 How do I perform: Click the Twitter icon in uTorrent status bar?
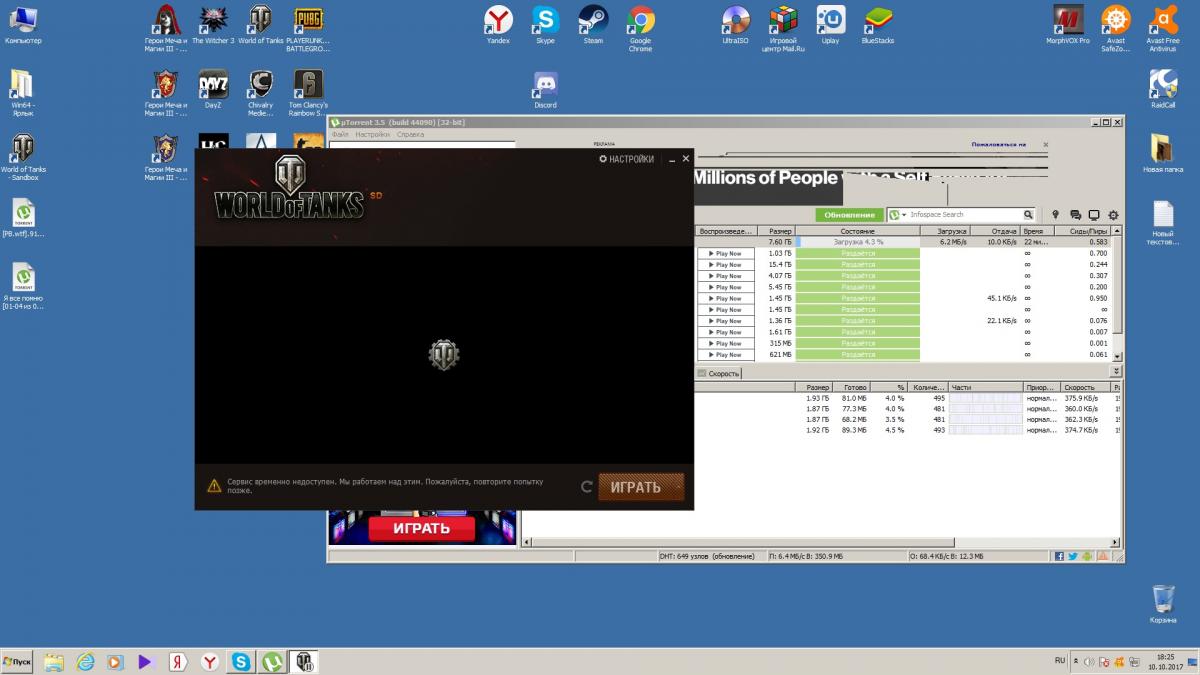pyautogui.click(x=1072, y=556)
